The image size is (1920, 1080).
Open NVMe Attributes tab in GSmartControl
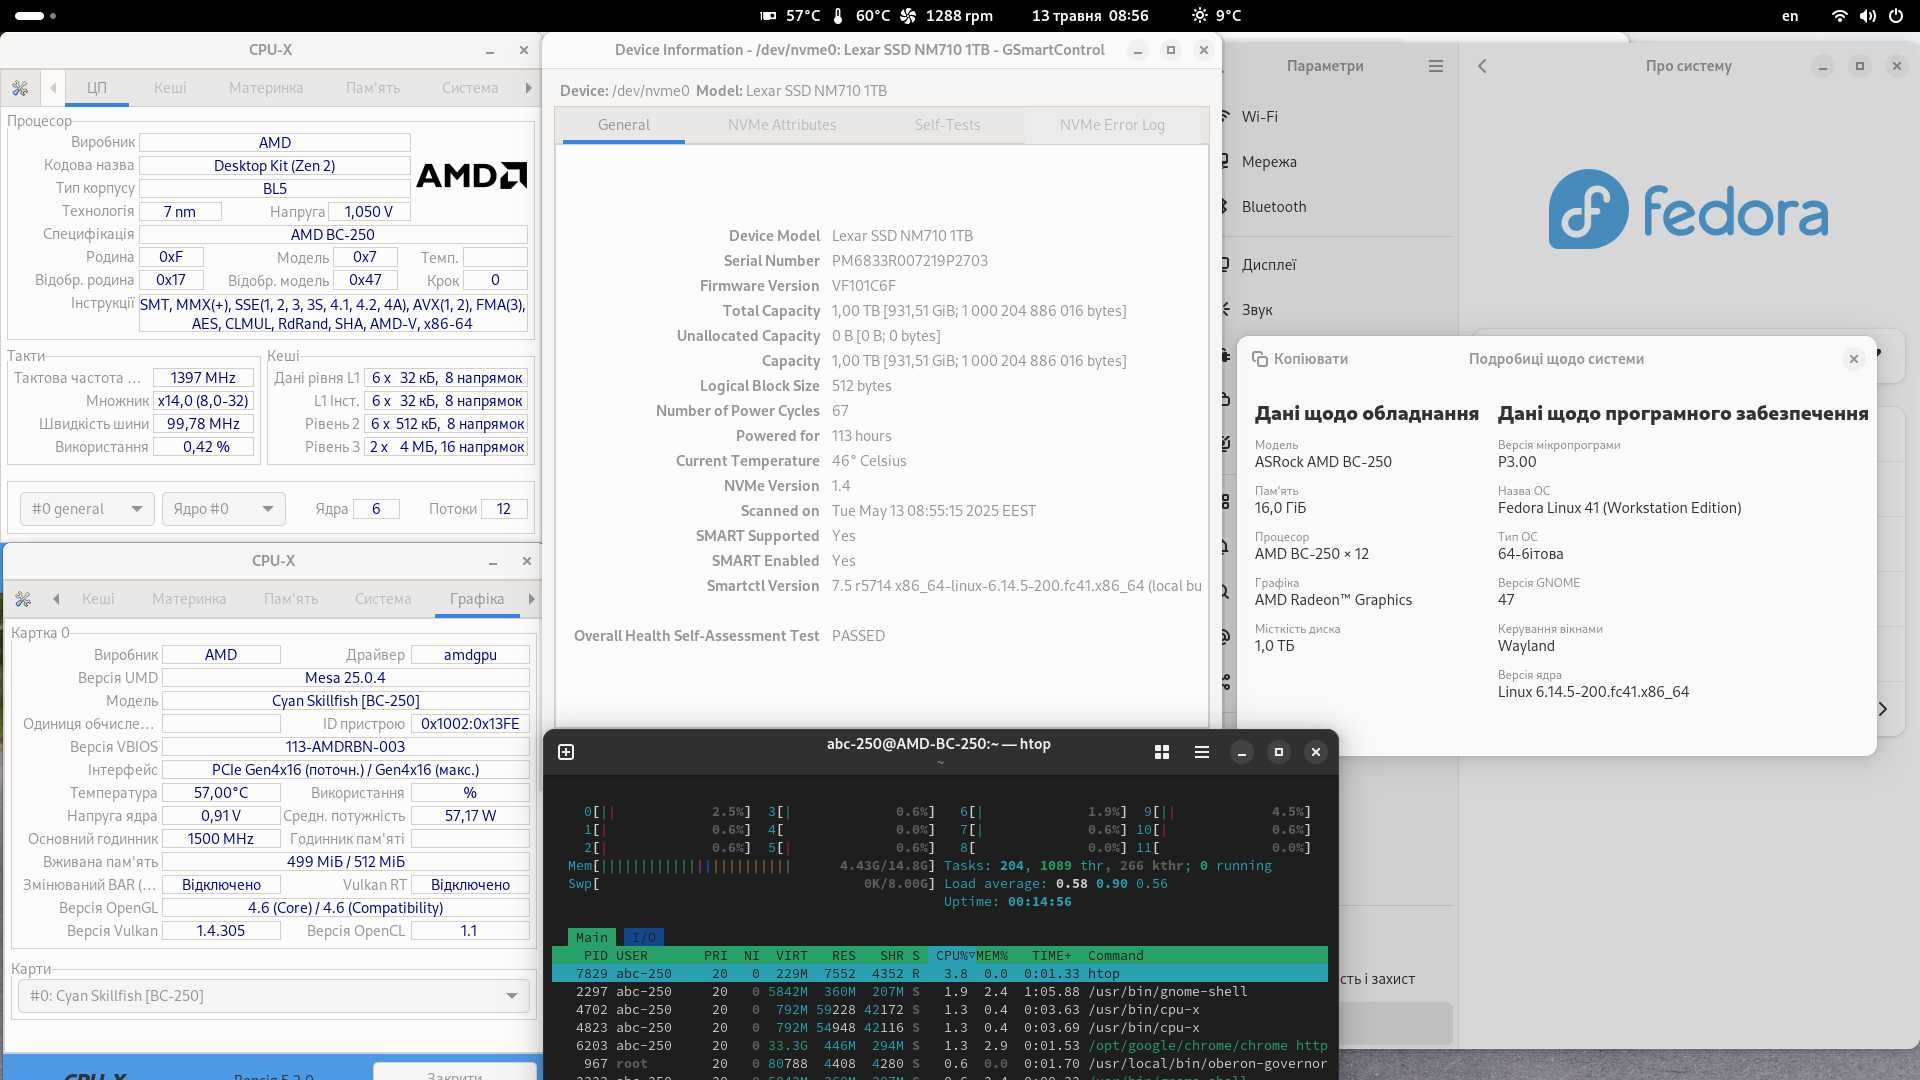click(x=782, y=125)
